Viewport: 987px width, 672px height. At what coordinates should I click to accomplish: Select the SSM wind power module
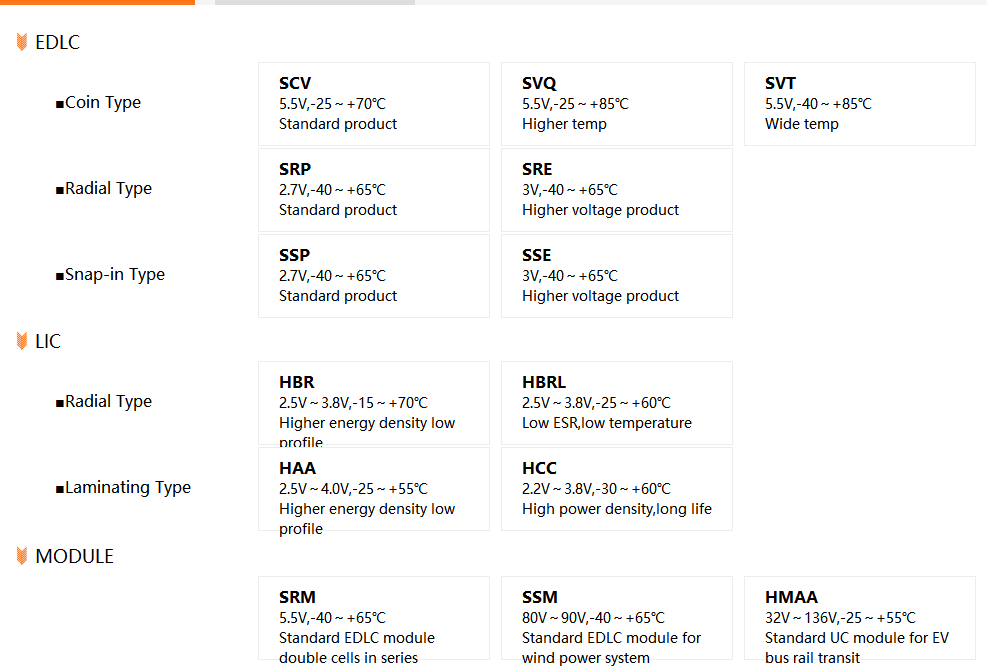pyautogui.click(x=617, y=618)
